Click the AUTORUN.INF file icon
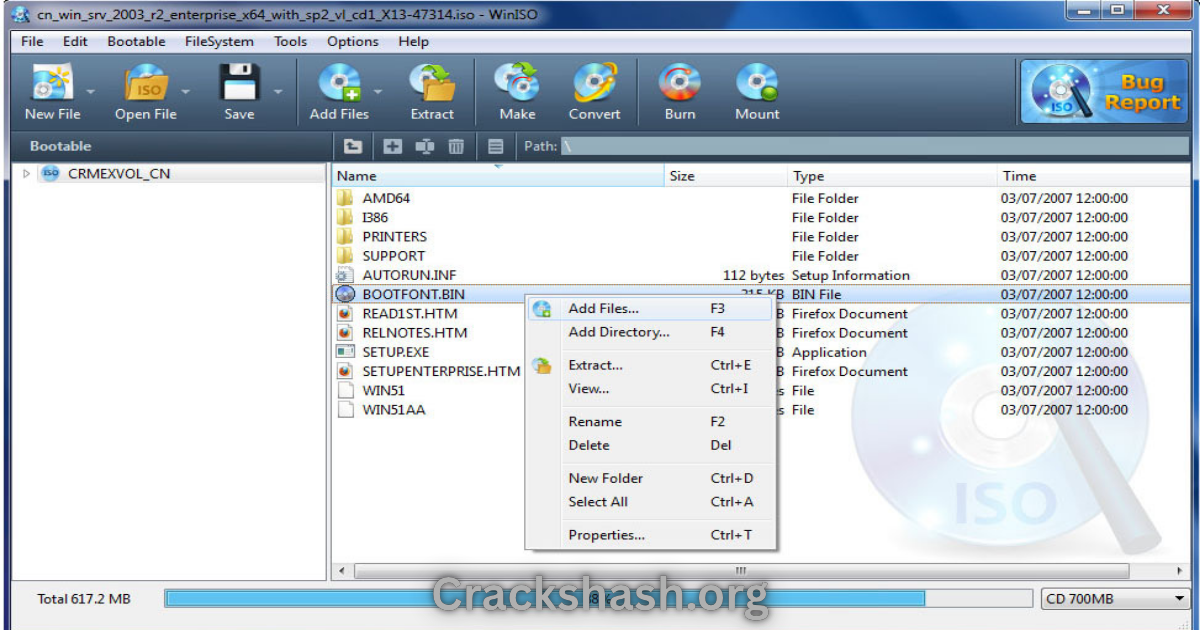Screen dimensions: 1200x630 point(345,275)
